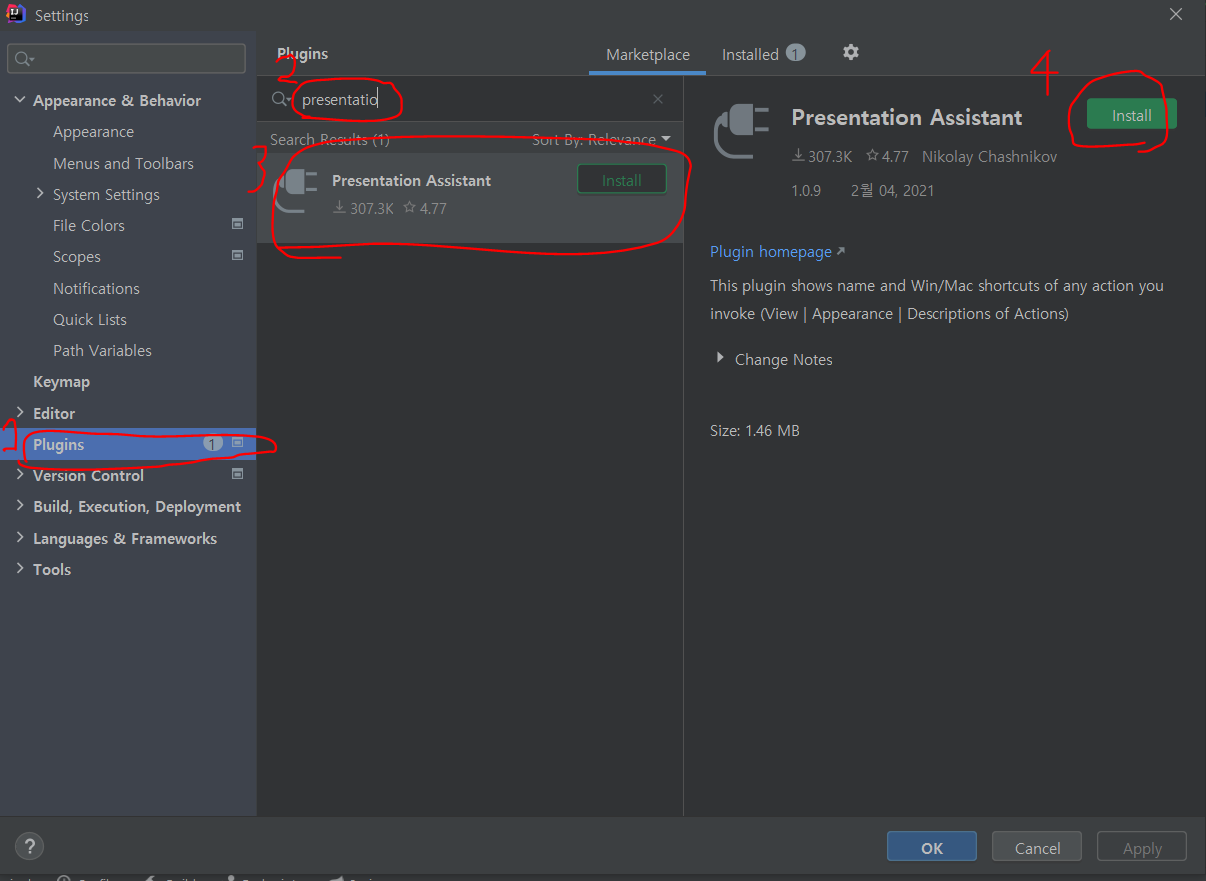Expand the Change Notes section
Image resolution: width=1206 pixels, height=881 pixels.
pyautogui.click(x=720, y=358)
